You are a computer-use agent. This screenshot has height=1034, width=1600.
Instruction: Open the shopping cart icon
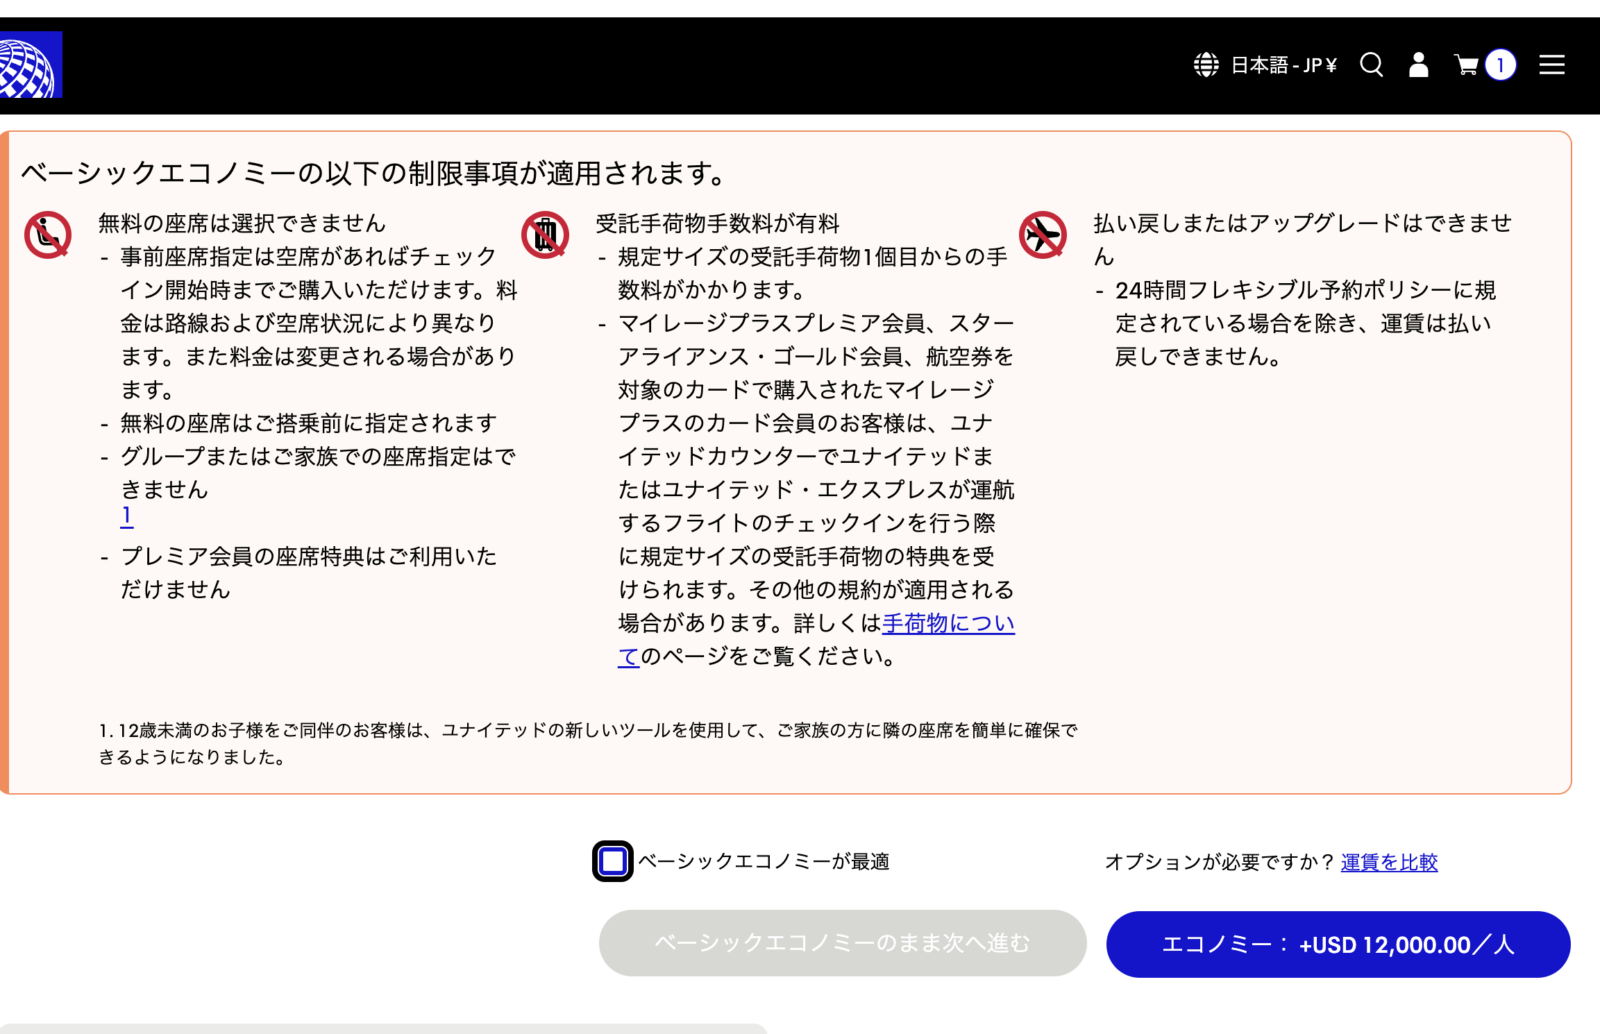point(1466,65)
